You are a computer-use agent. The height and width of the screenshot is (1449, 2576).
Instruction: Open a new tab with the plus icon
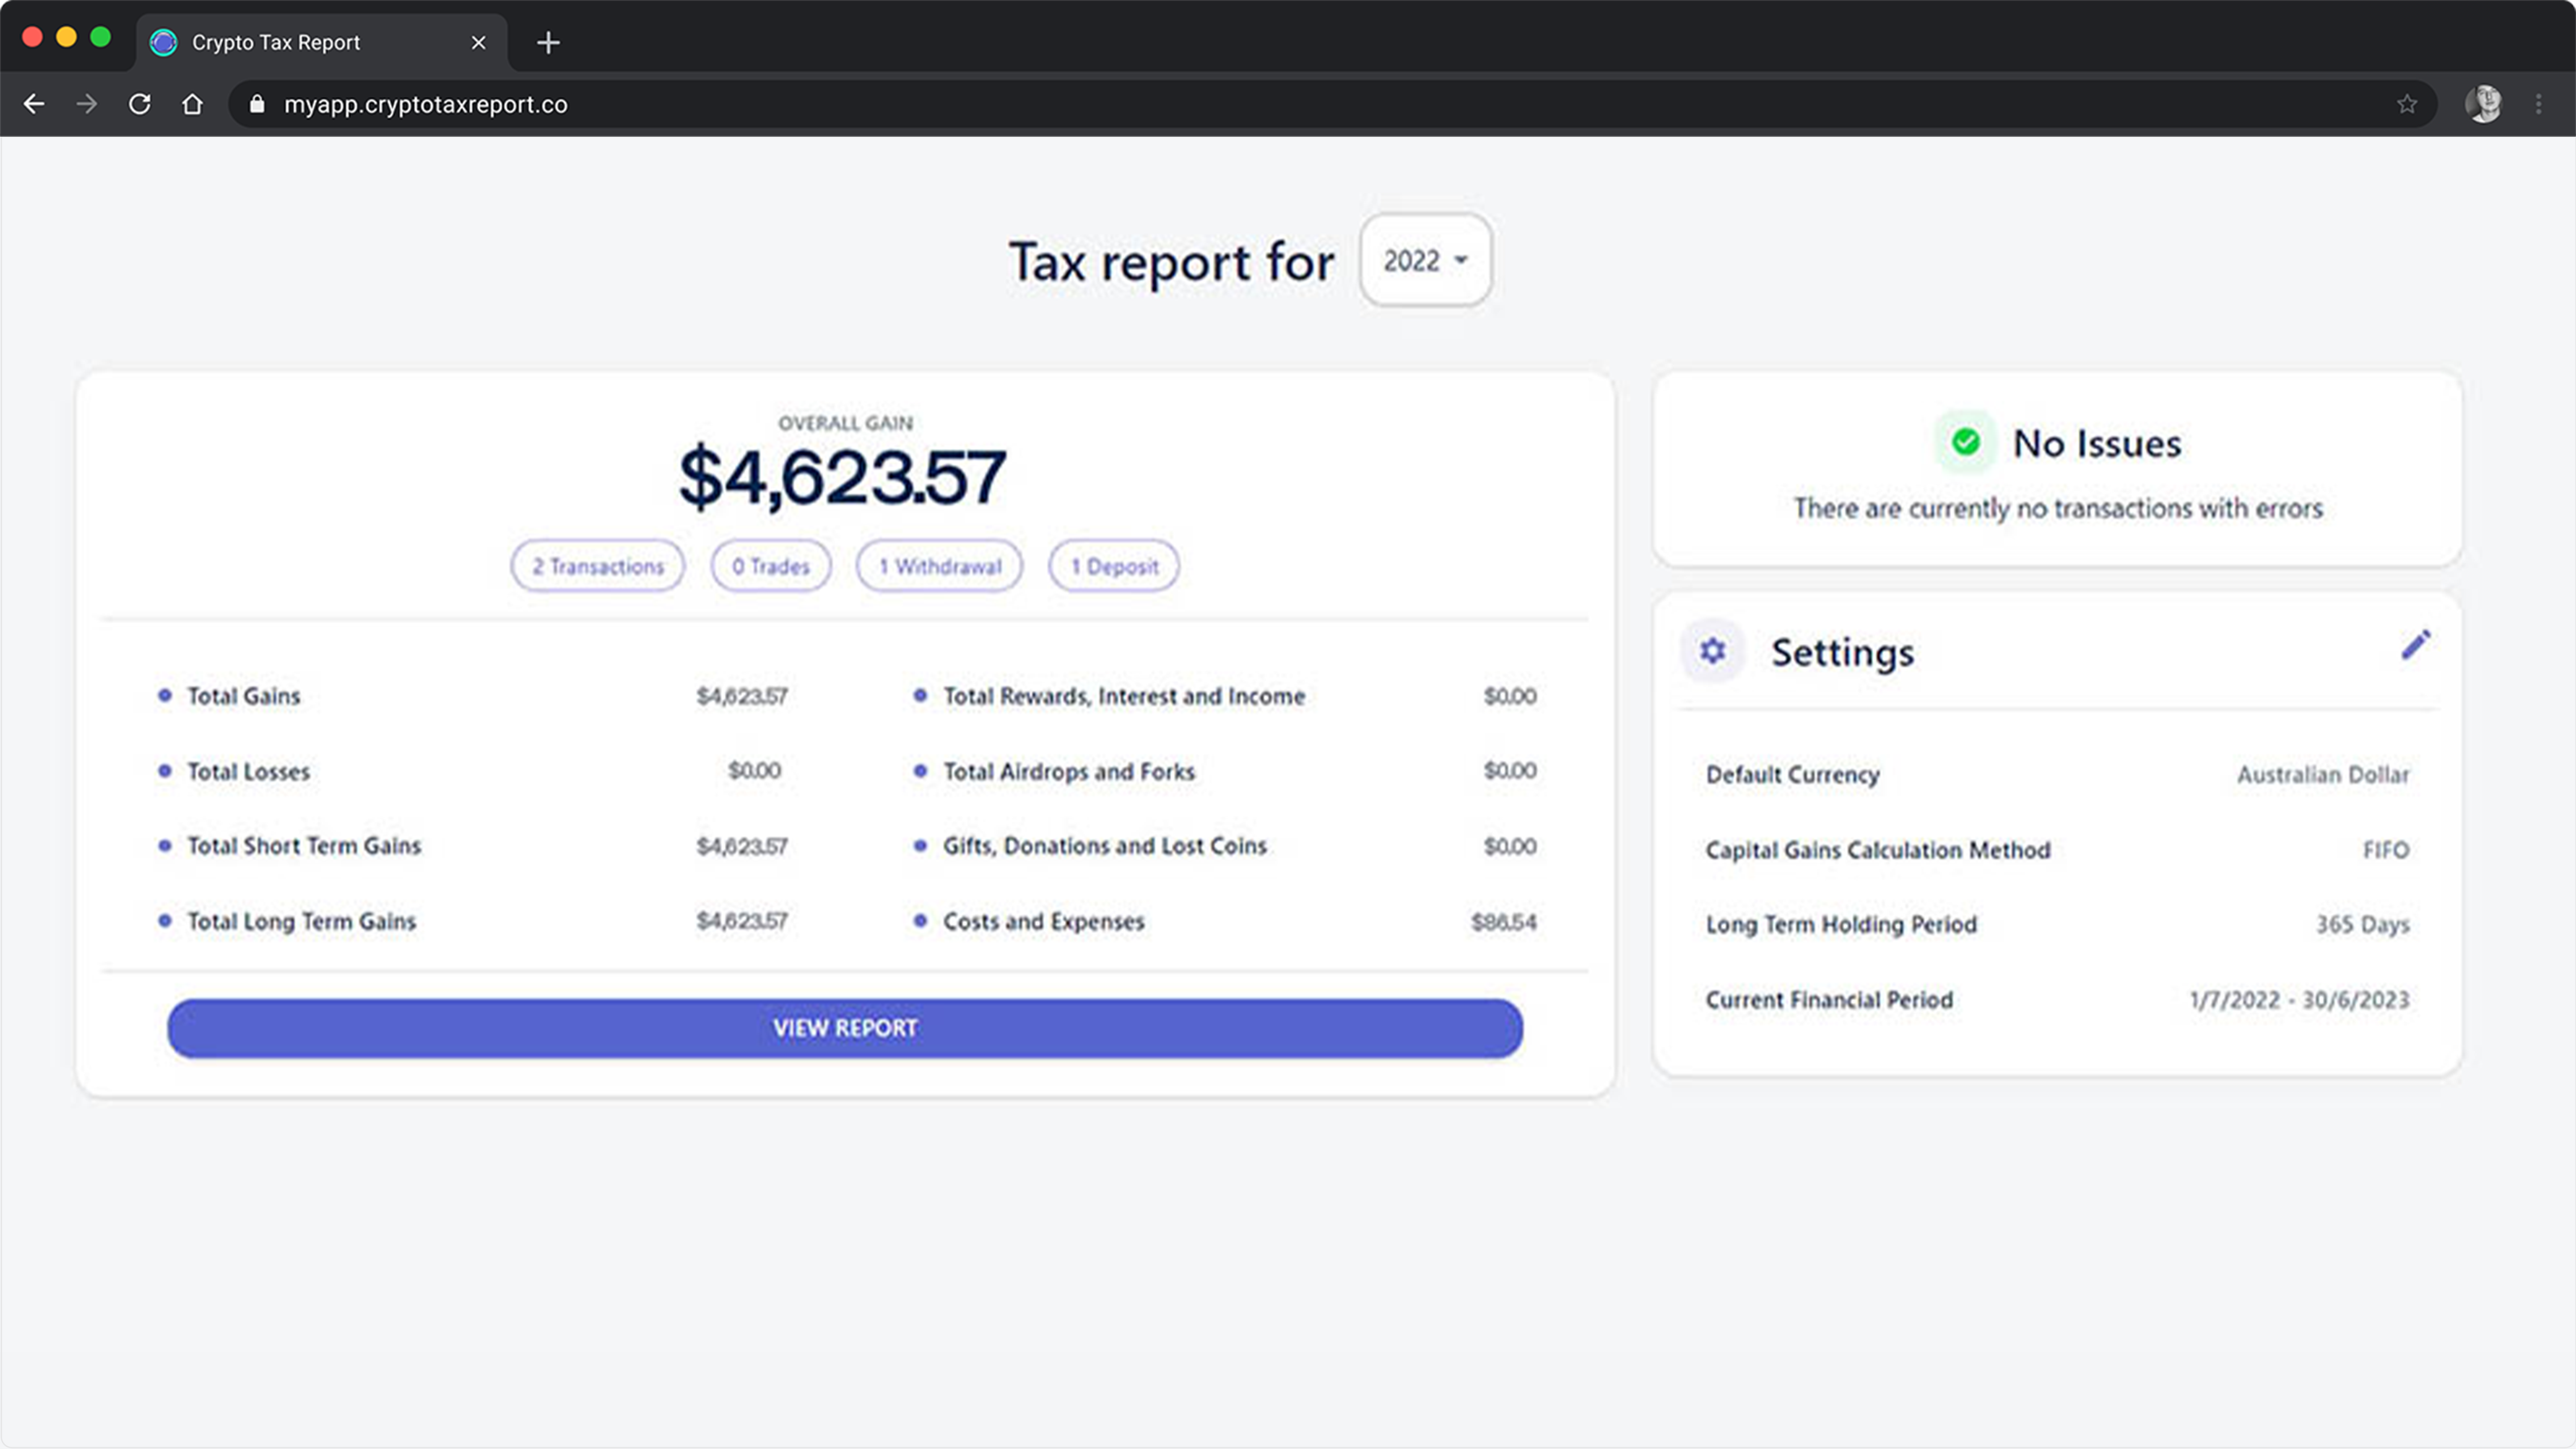pos(548,42)
